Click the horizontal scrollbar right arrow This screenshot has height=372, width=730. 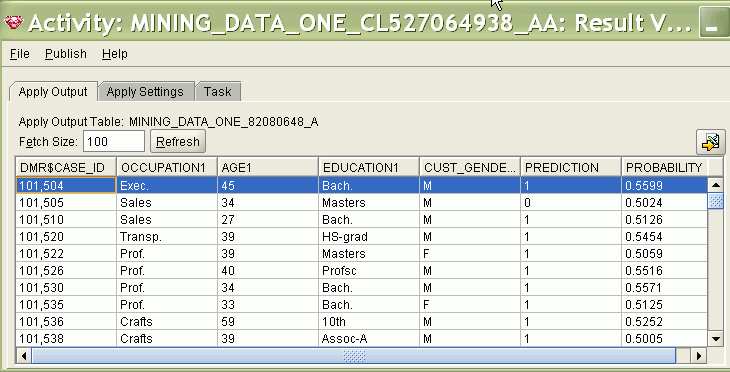tap(698, 356)
